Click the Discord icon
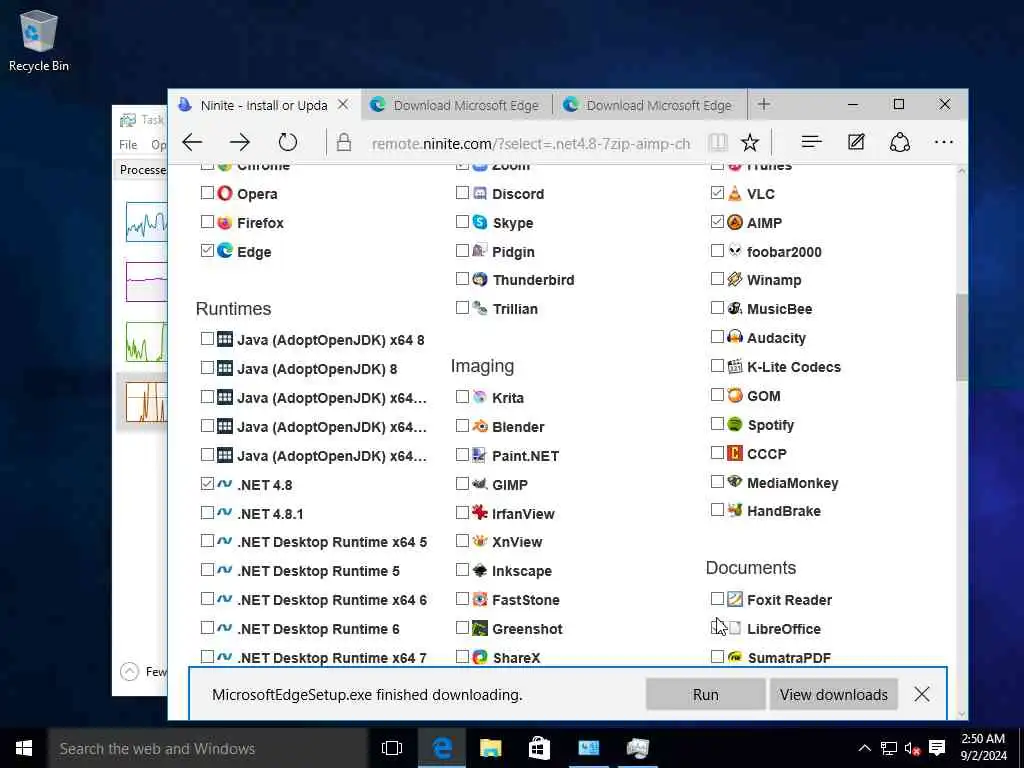1024x768 pixels. click(480, 193)
